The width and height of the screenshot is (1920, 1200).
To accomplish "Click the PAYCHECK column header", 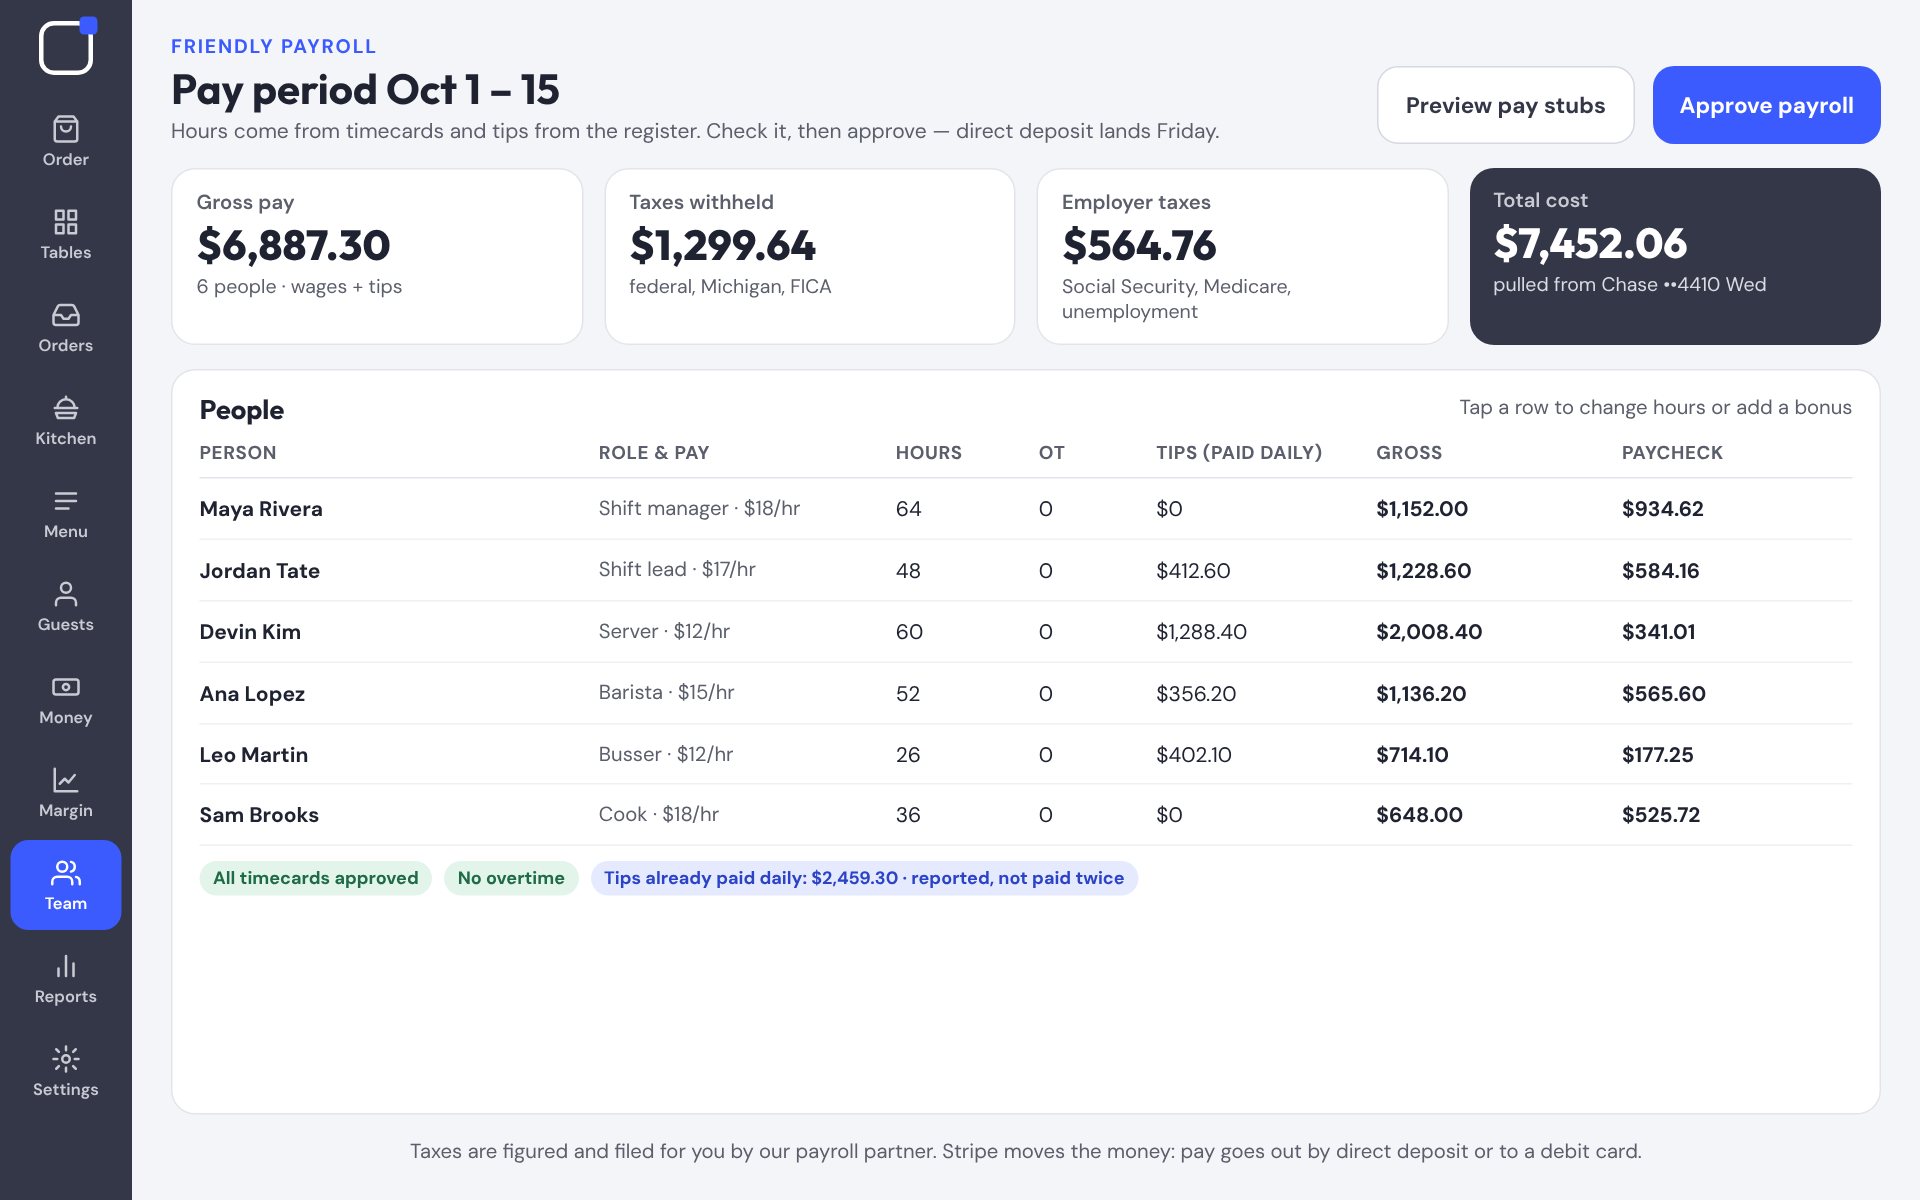I will [x=1672, y=453].
